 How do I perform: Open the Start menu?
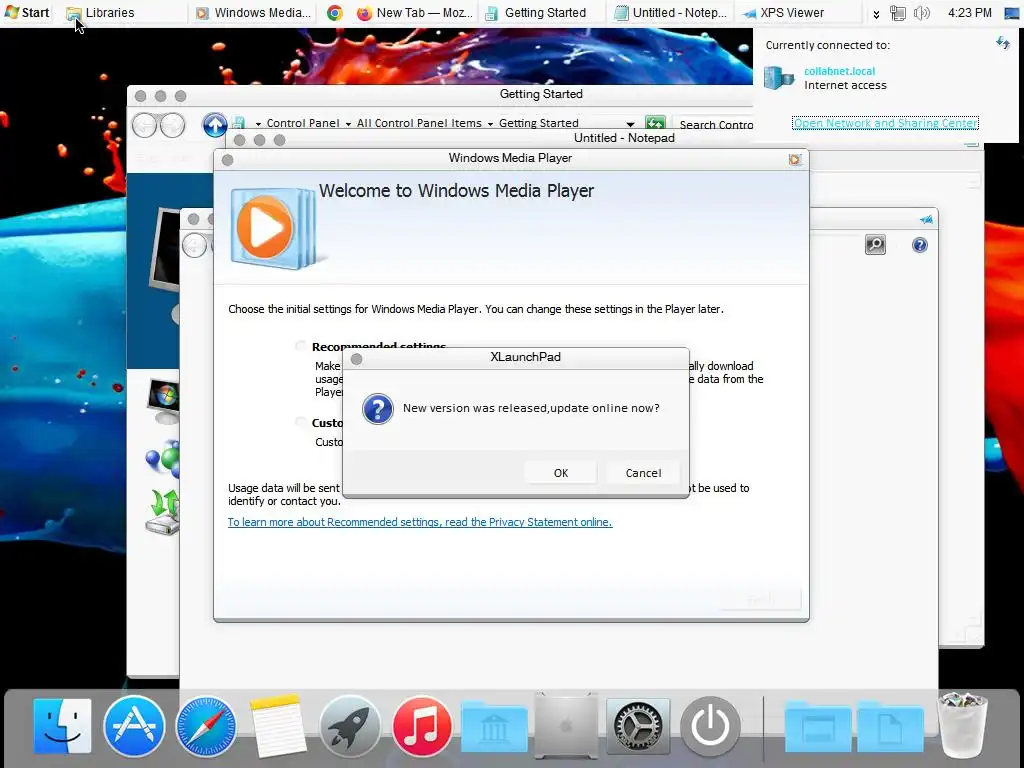coord(27,12)
